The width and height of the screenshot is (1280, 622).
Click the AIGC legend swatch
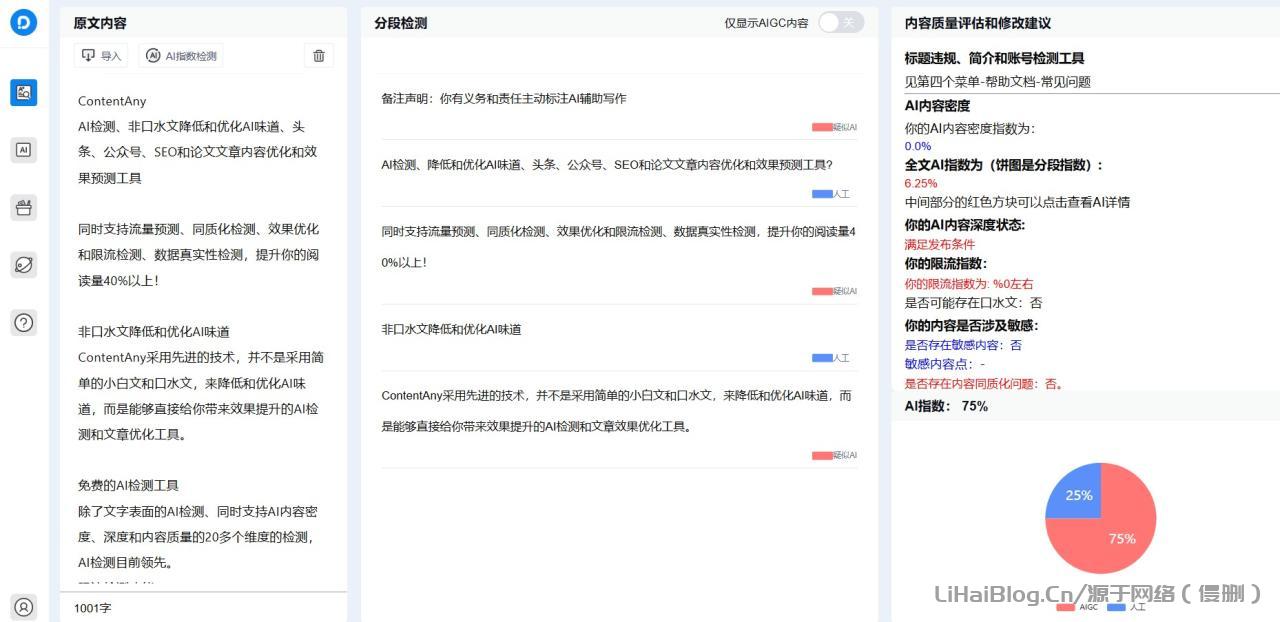[x=1065, y=607]
